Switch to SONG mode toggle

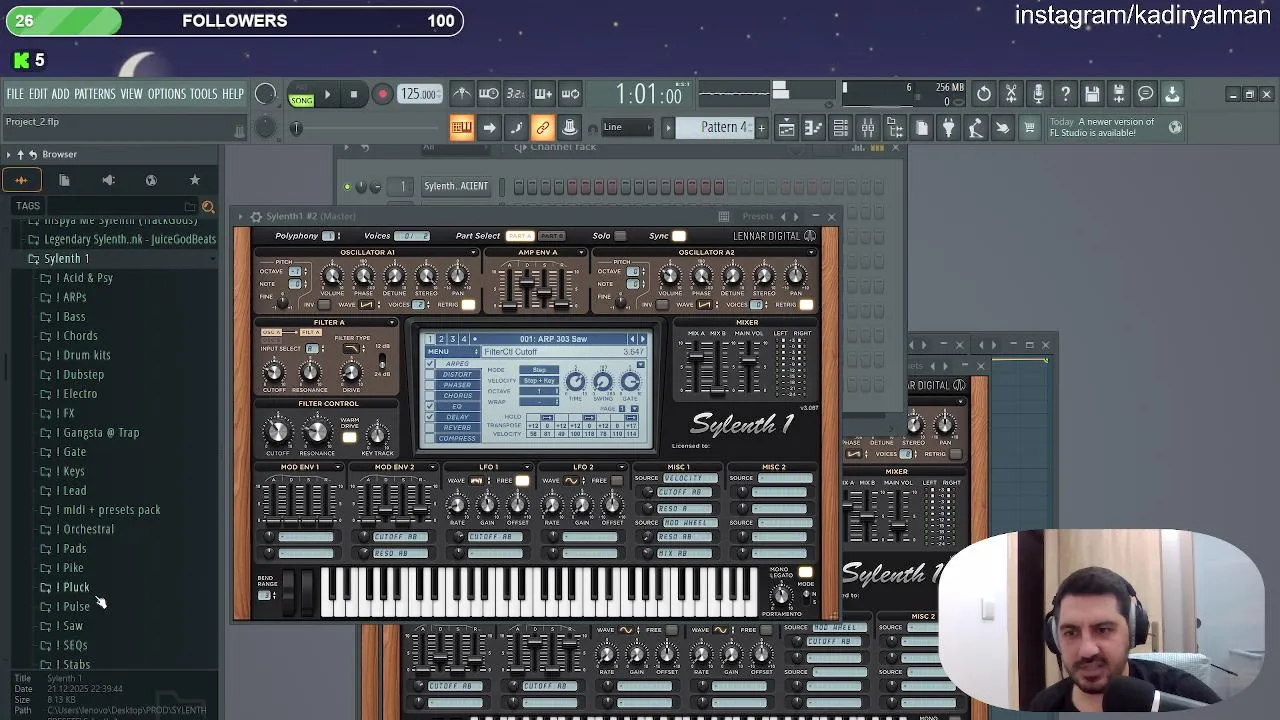click(301, 100)
